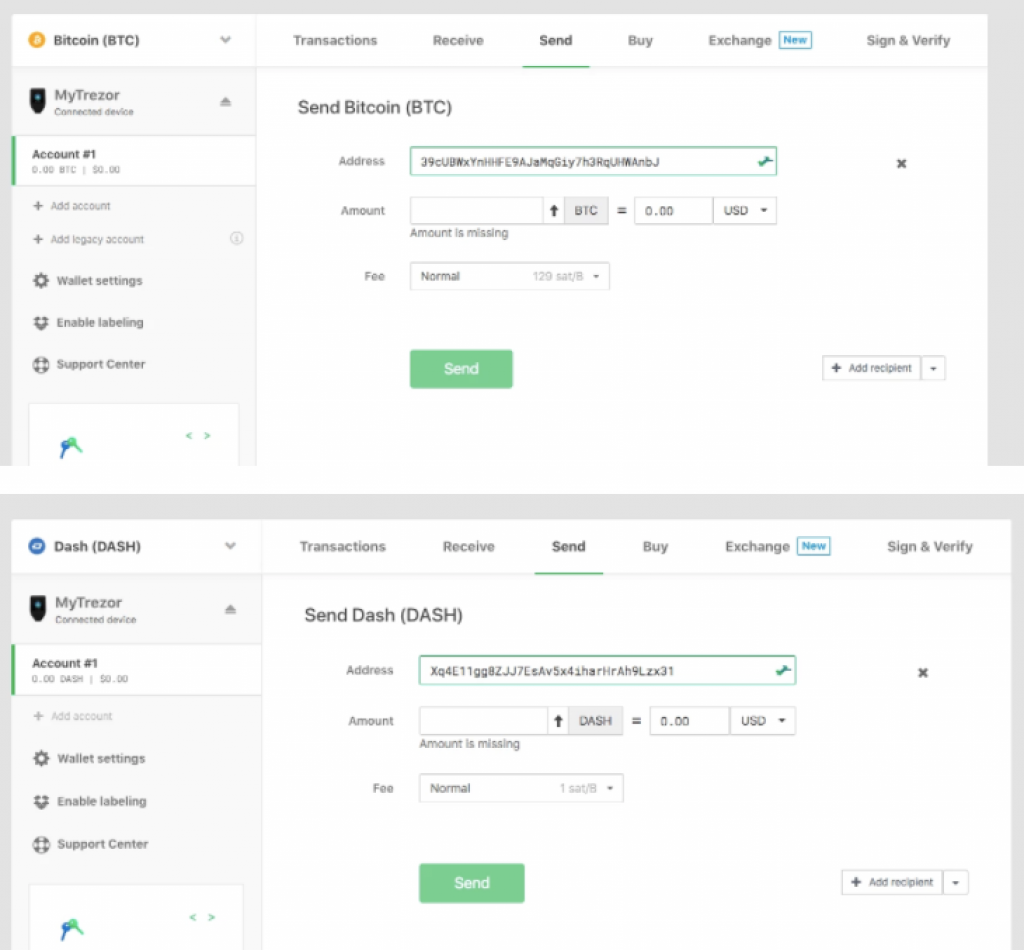Click the plus icon beside Add legacy account
Viewport: 1024px width, 950px height.
(38, 239)
